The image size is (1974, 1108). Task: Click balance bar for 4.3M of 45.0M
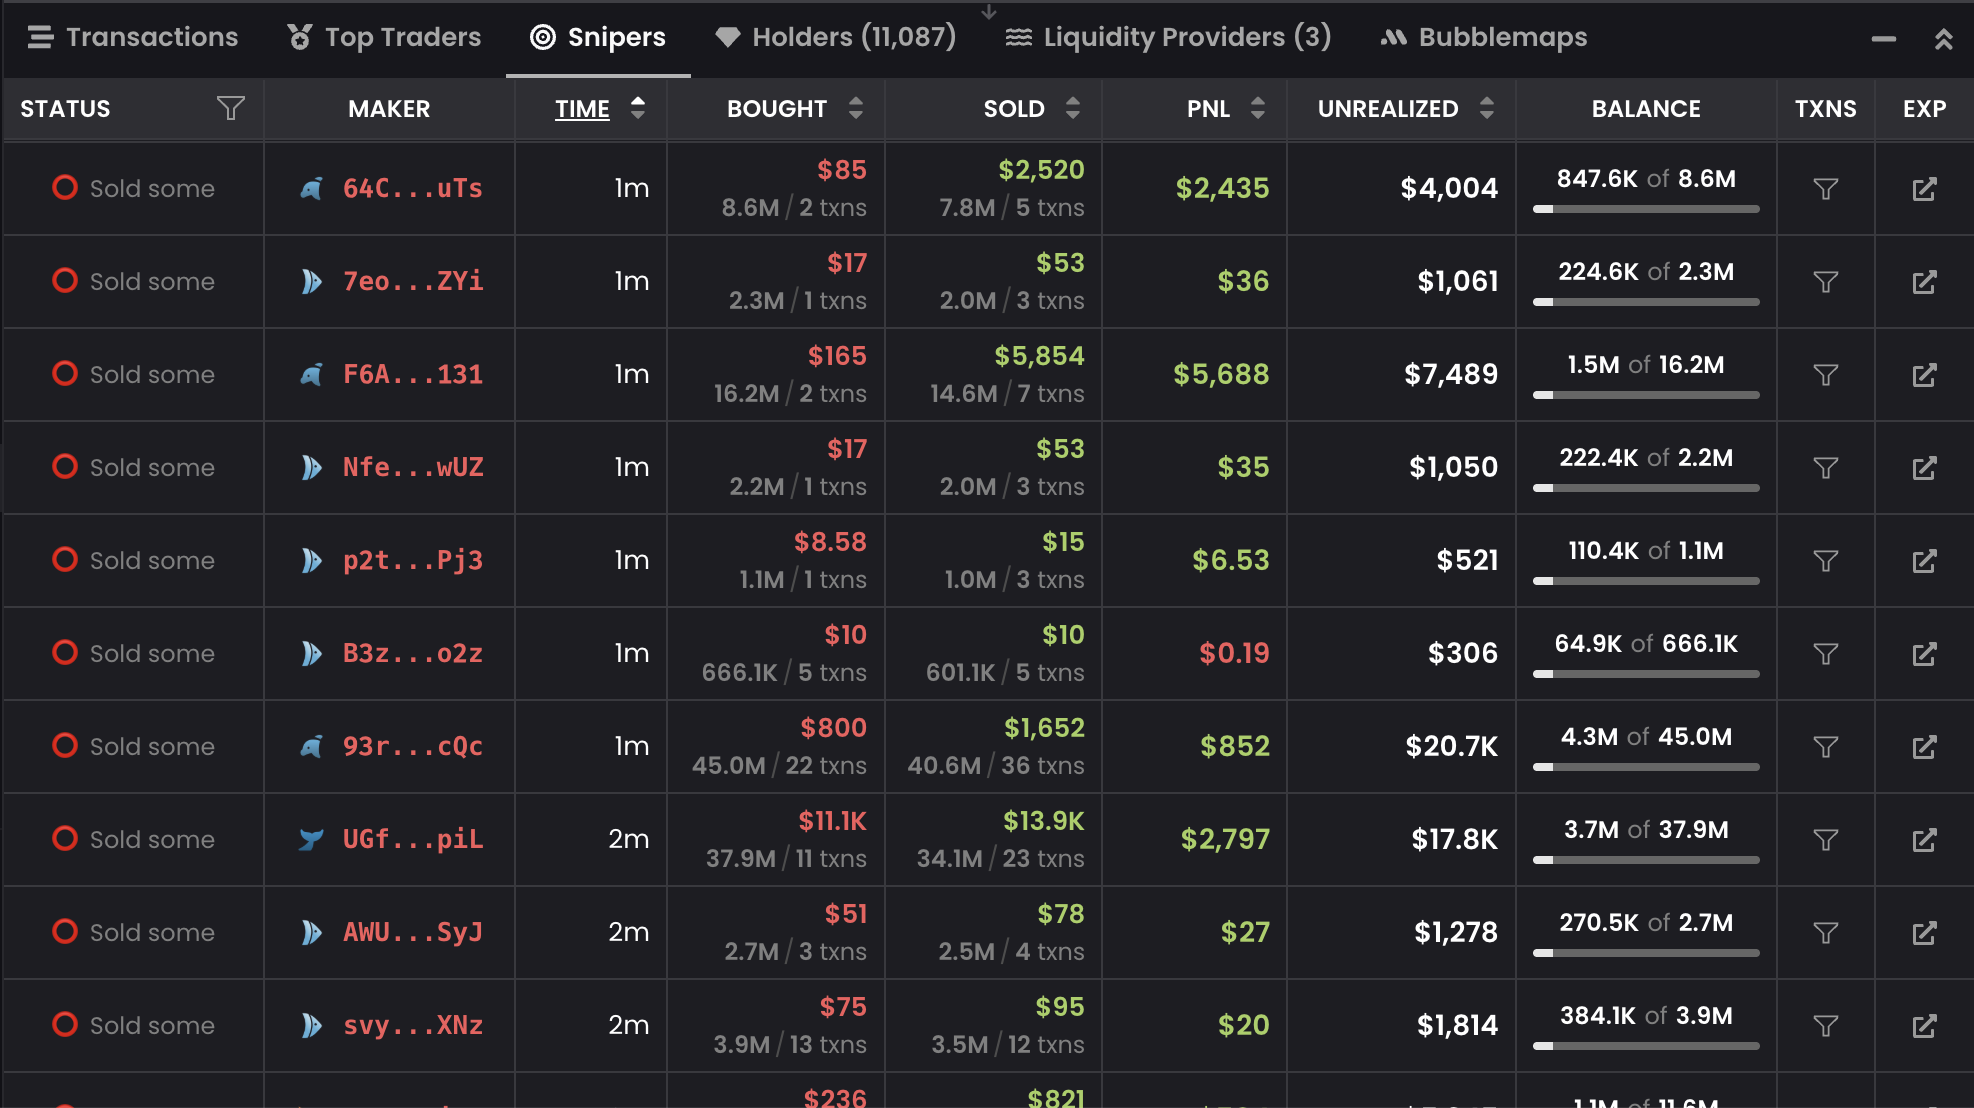coord(1646,767)
